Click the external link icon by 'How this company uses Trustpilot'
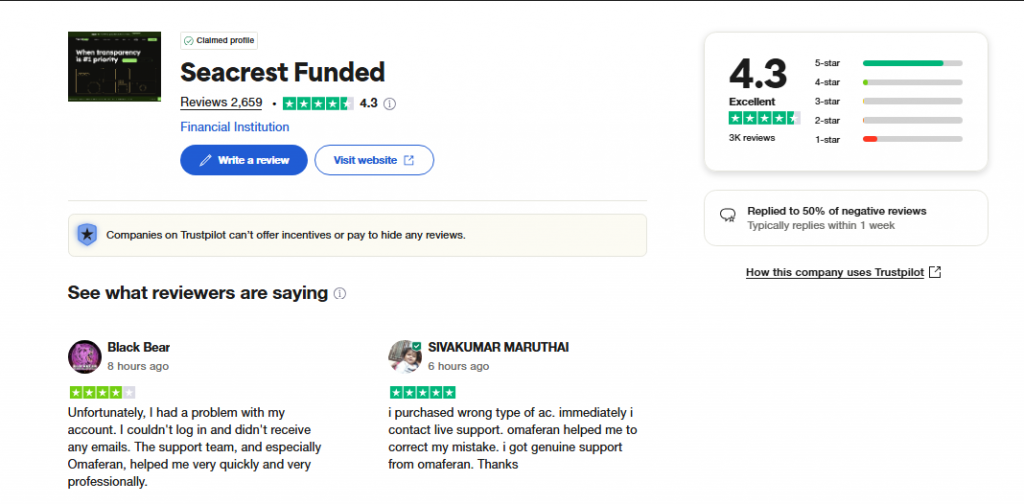 (935, 272)
